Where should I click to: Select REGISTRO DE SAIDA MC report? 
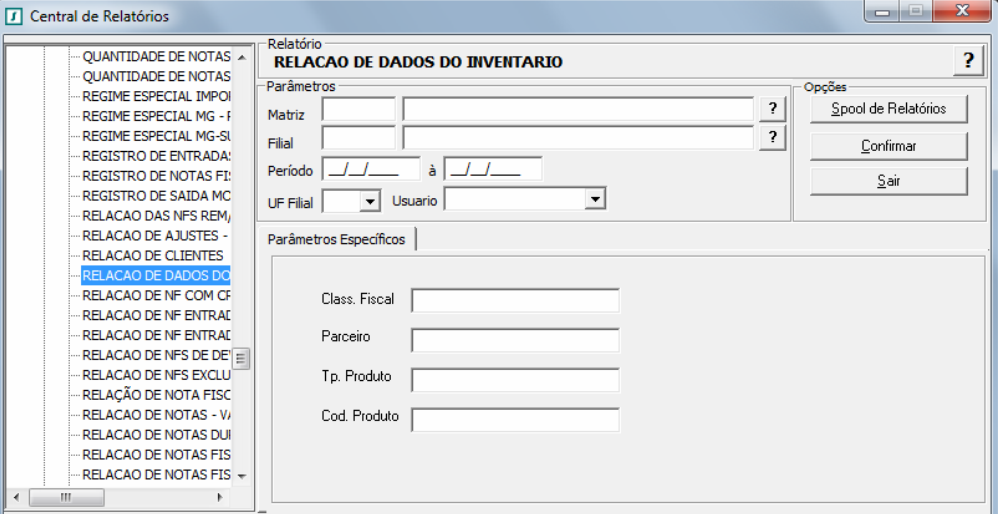(157, 196)
